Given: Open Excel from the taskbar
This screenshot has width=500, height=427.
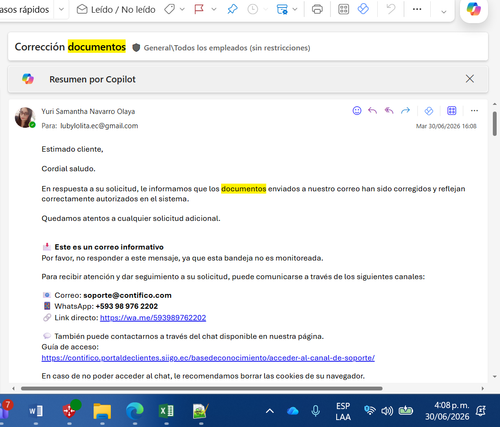Looking at the screenshot, I should pyautogui.click(x=166, y=411).
